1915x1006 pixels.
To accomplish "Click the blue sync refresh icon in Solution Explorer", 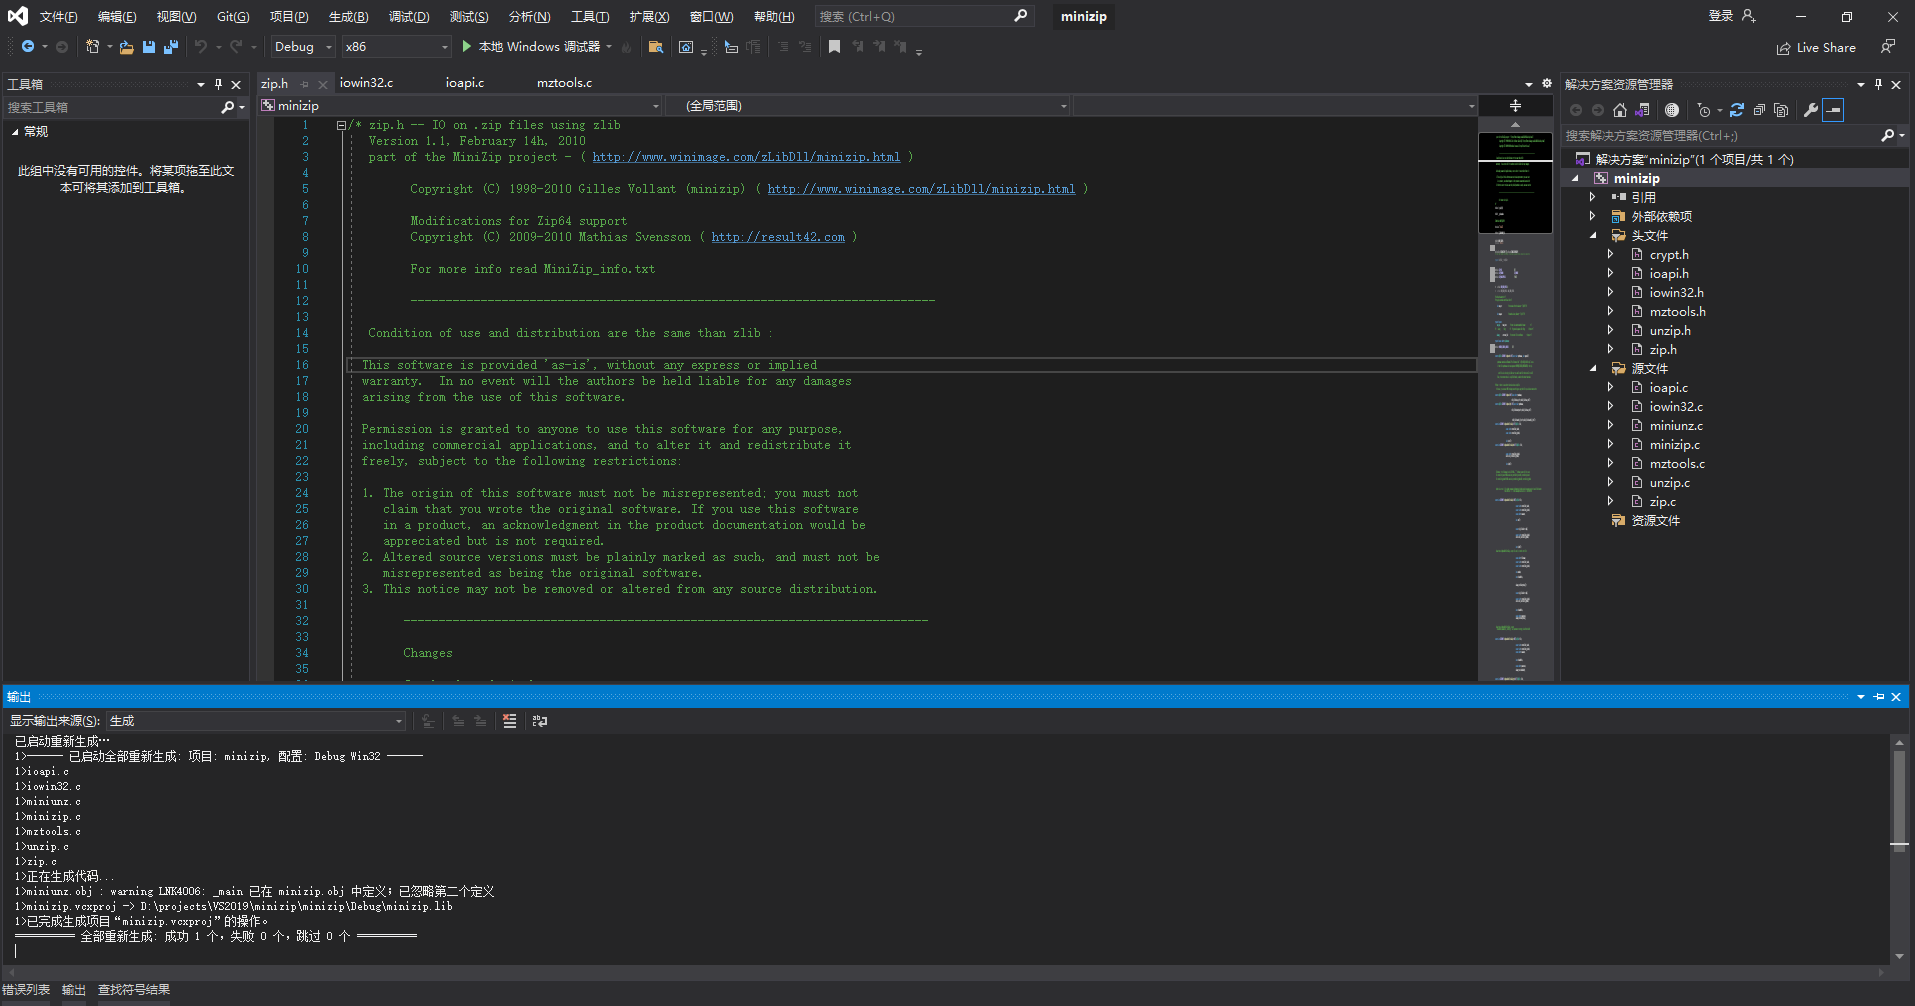I will 1737,110.
